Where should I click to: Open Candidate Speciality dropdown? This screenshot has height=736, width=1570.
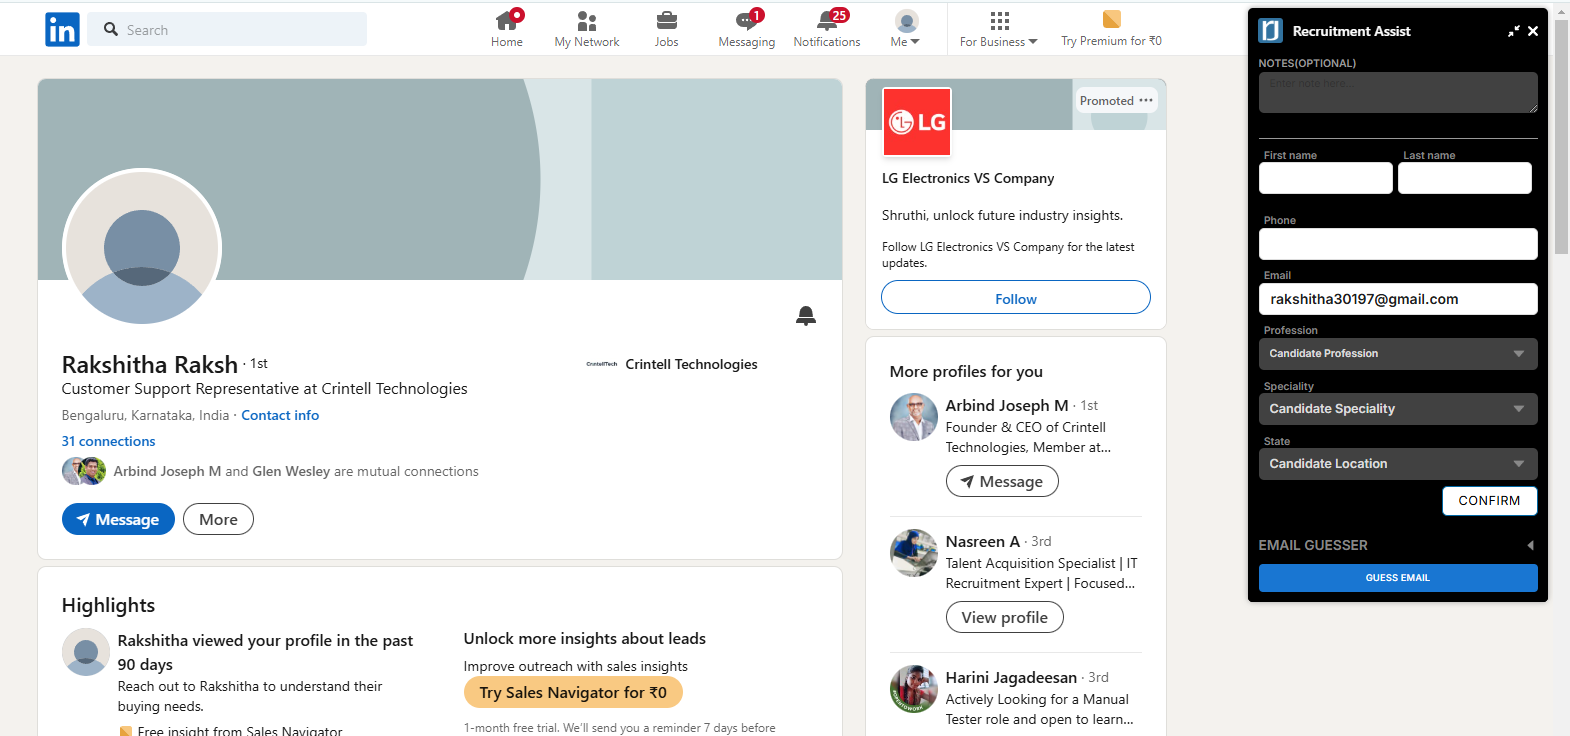tap(1398, 409)
